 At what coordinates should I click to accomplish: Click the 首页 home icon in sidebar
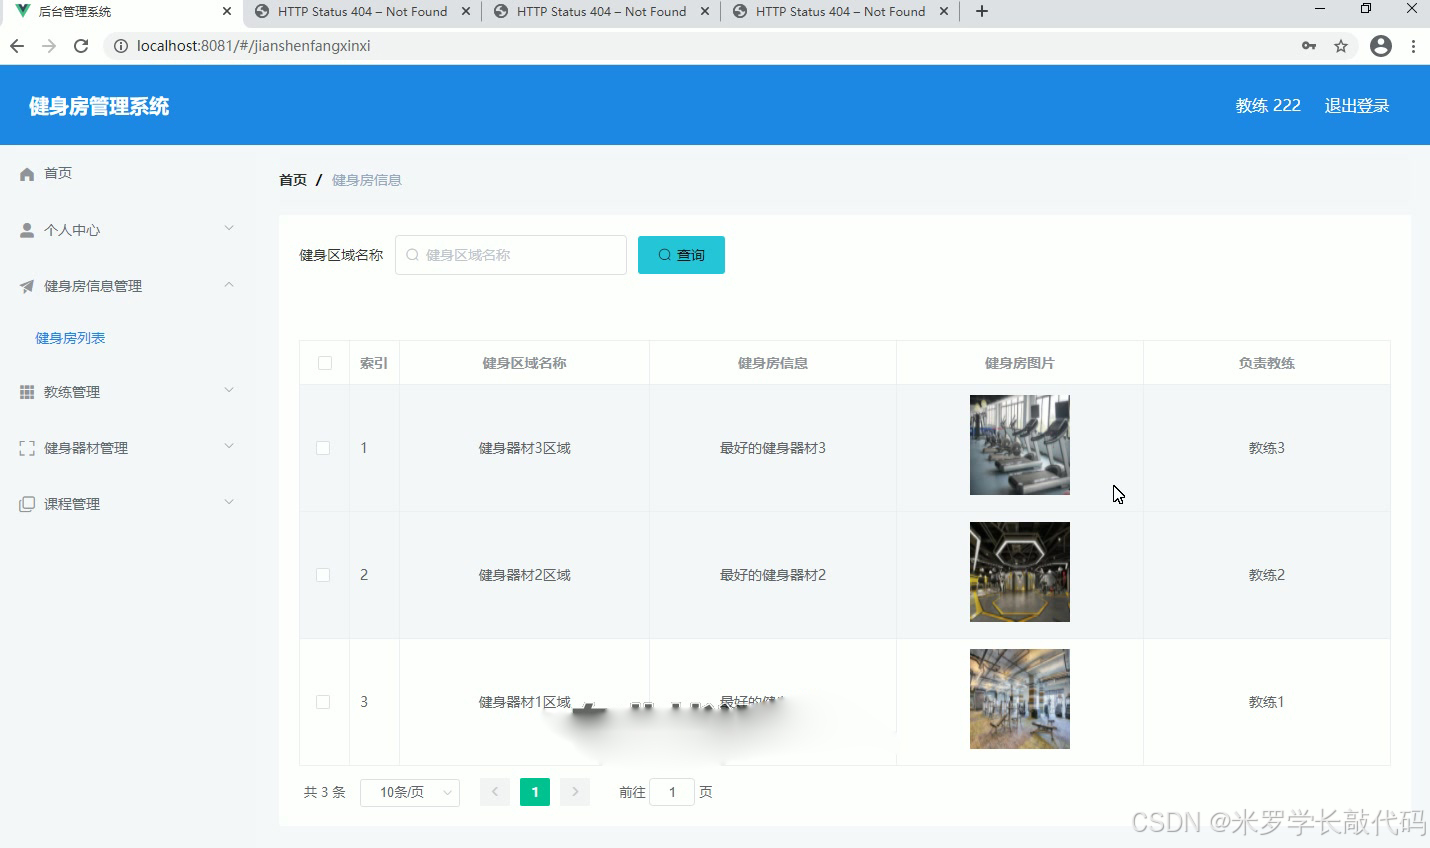(26, 173)
